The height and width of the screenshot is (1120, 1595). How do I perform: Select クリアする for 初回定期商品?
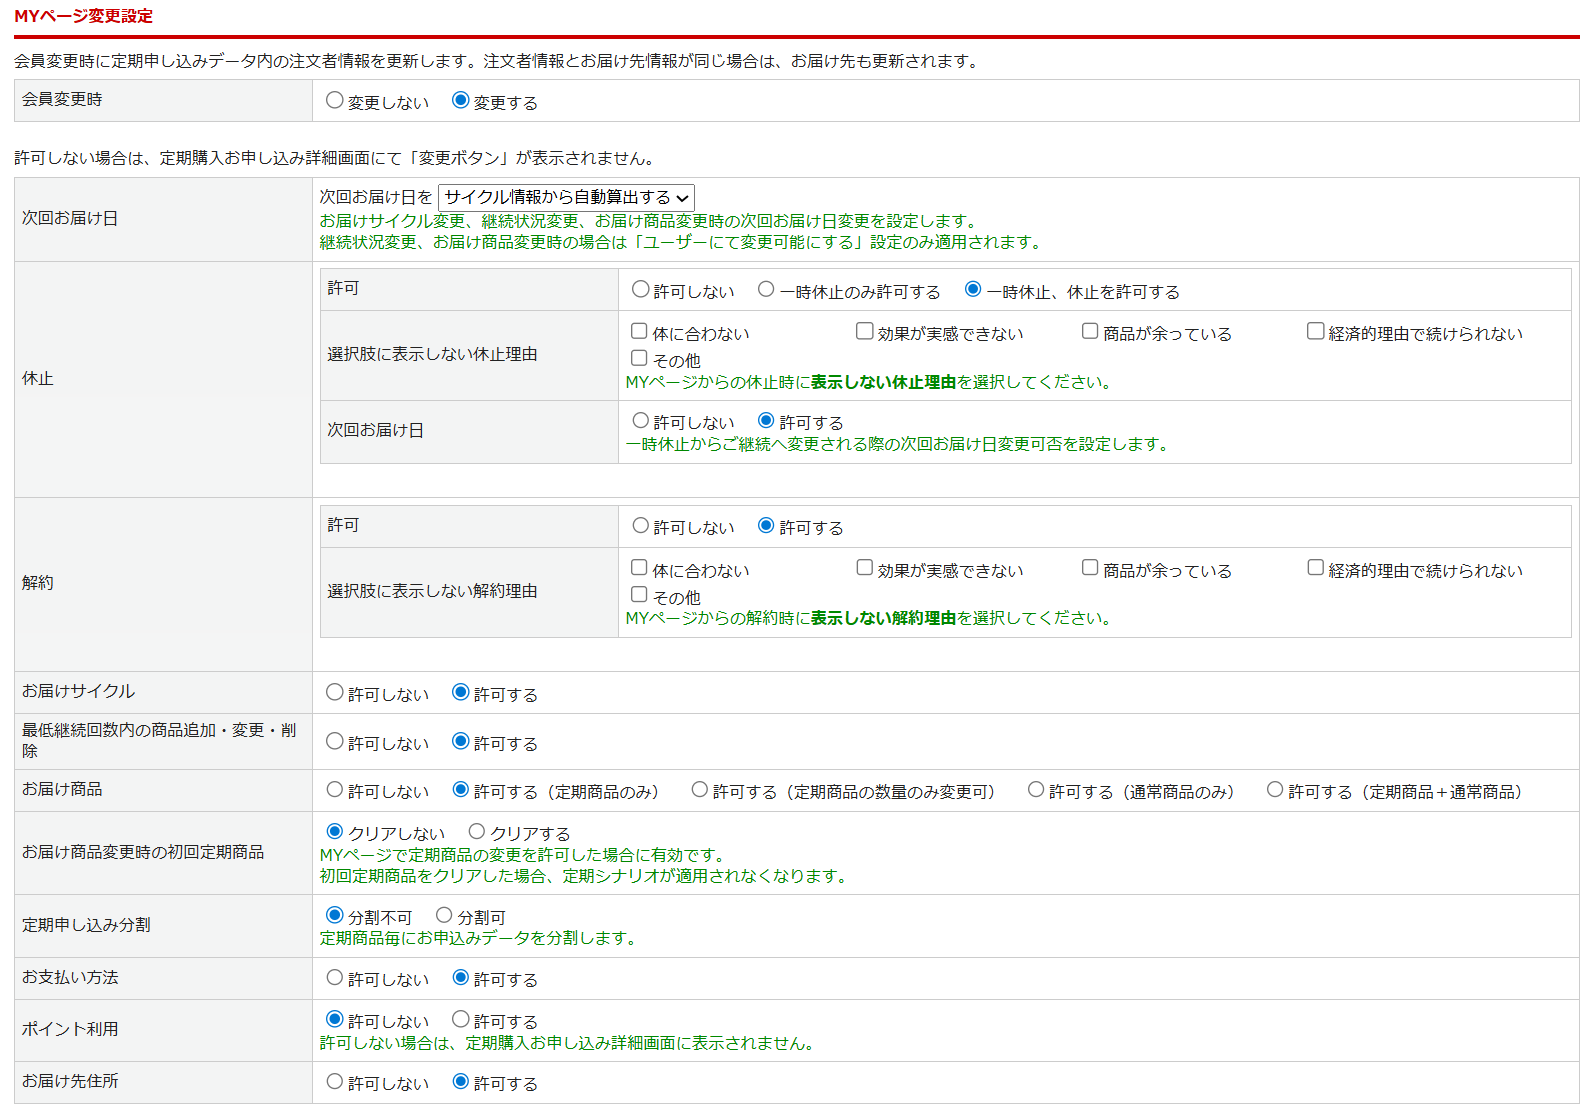[x=477, y=832]
